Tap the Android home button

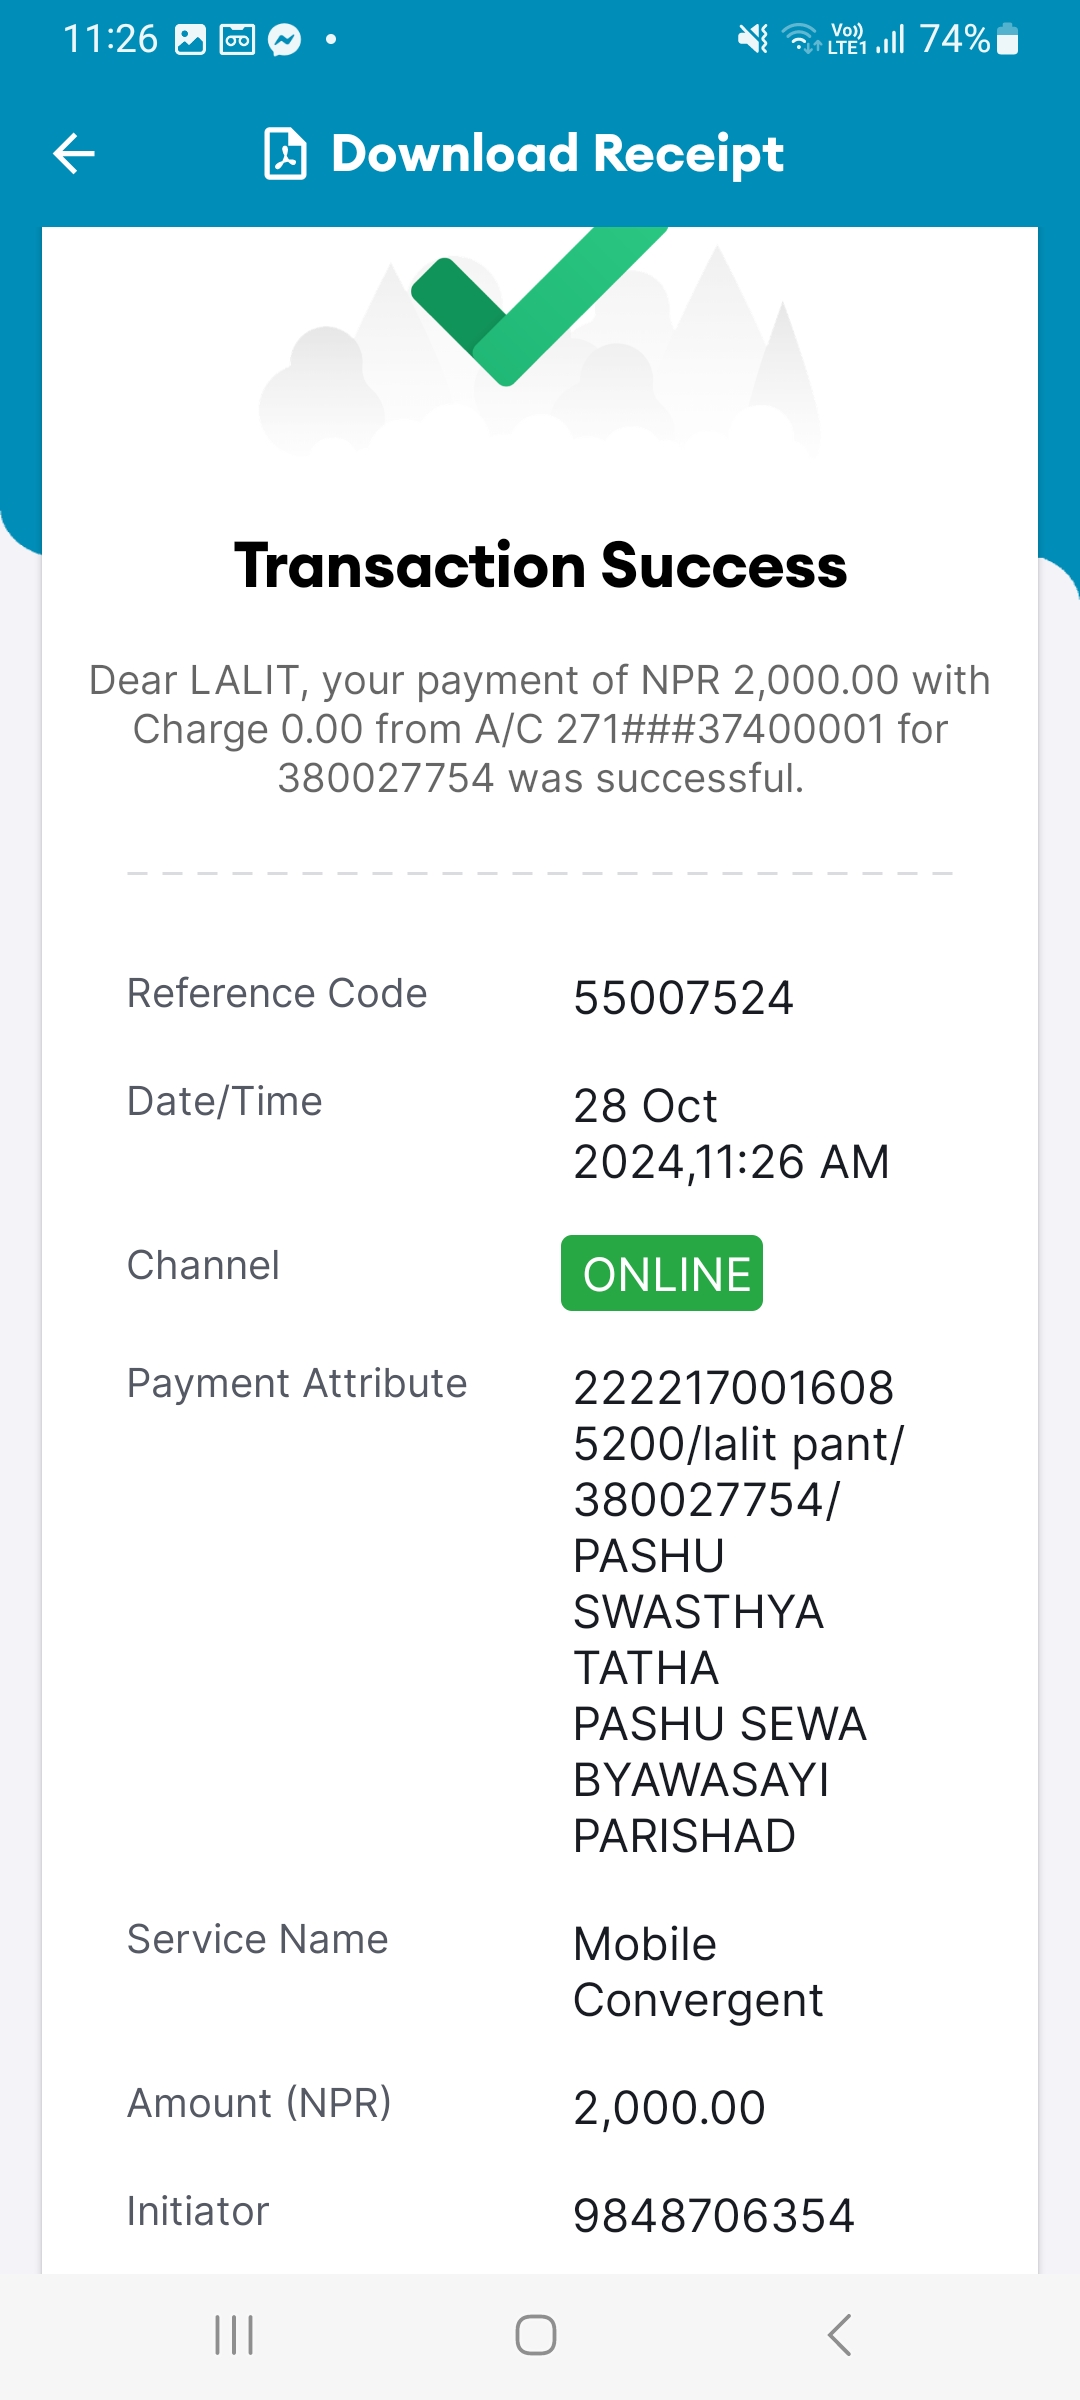point(536,2335)
